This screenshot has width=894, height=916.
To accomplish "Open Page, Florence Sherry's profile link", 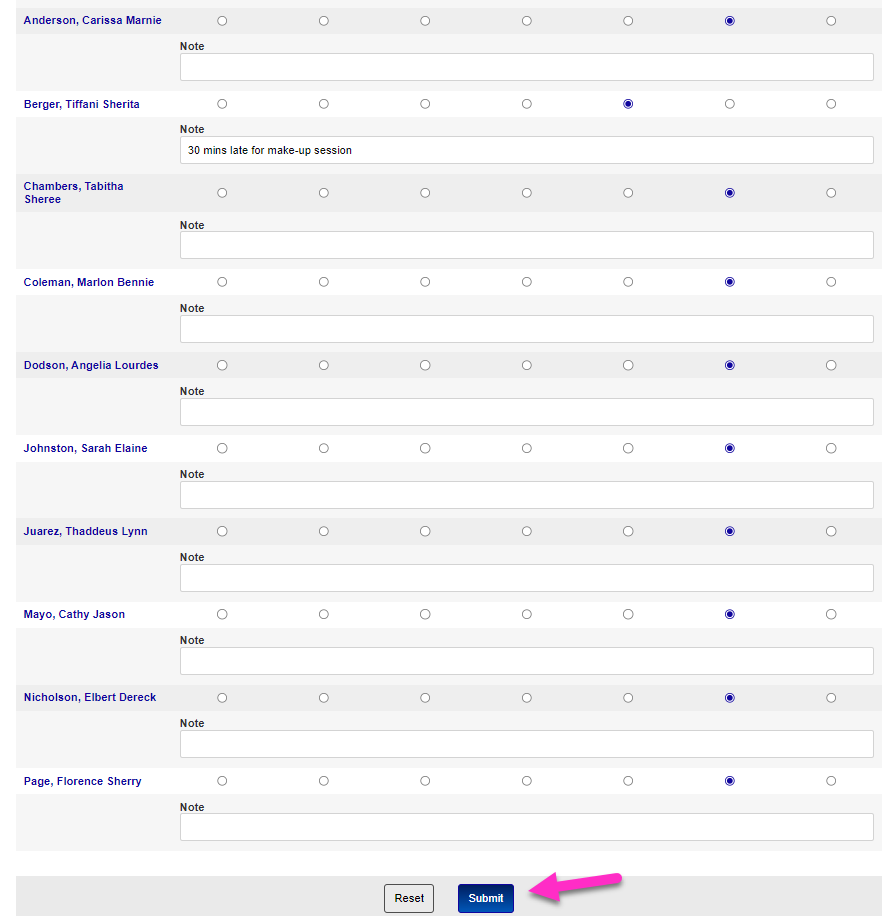I will [83, 781].
